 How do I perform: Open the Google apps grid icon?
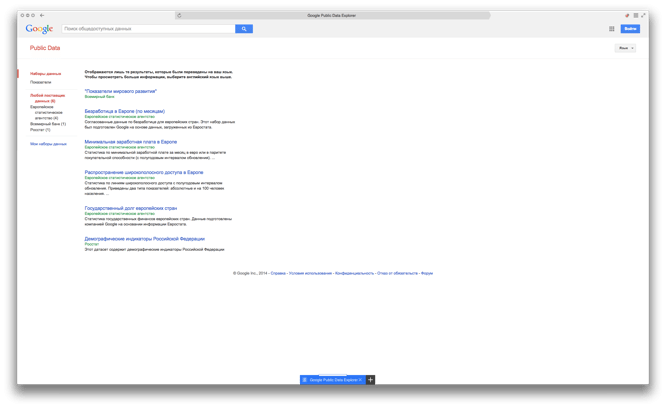point(611,28)
